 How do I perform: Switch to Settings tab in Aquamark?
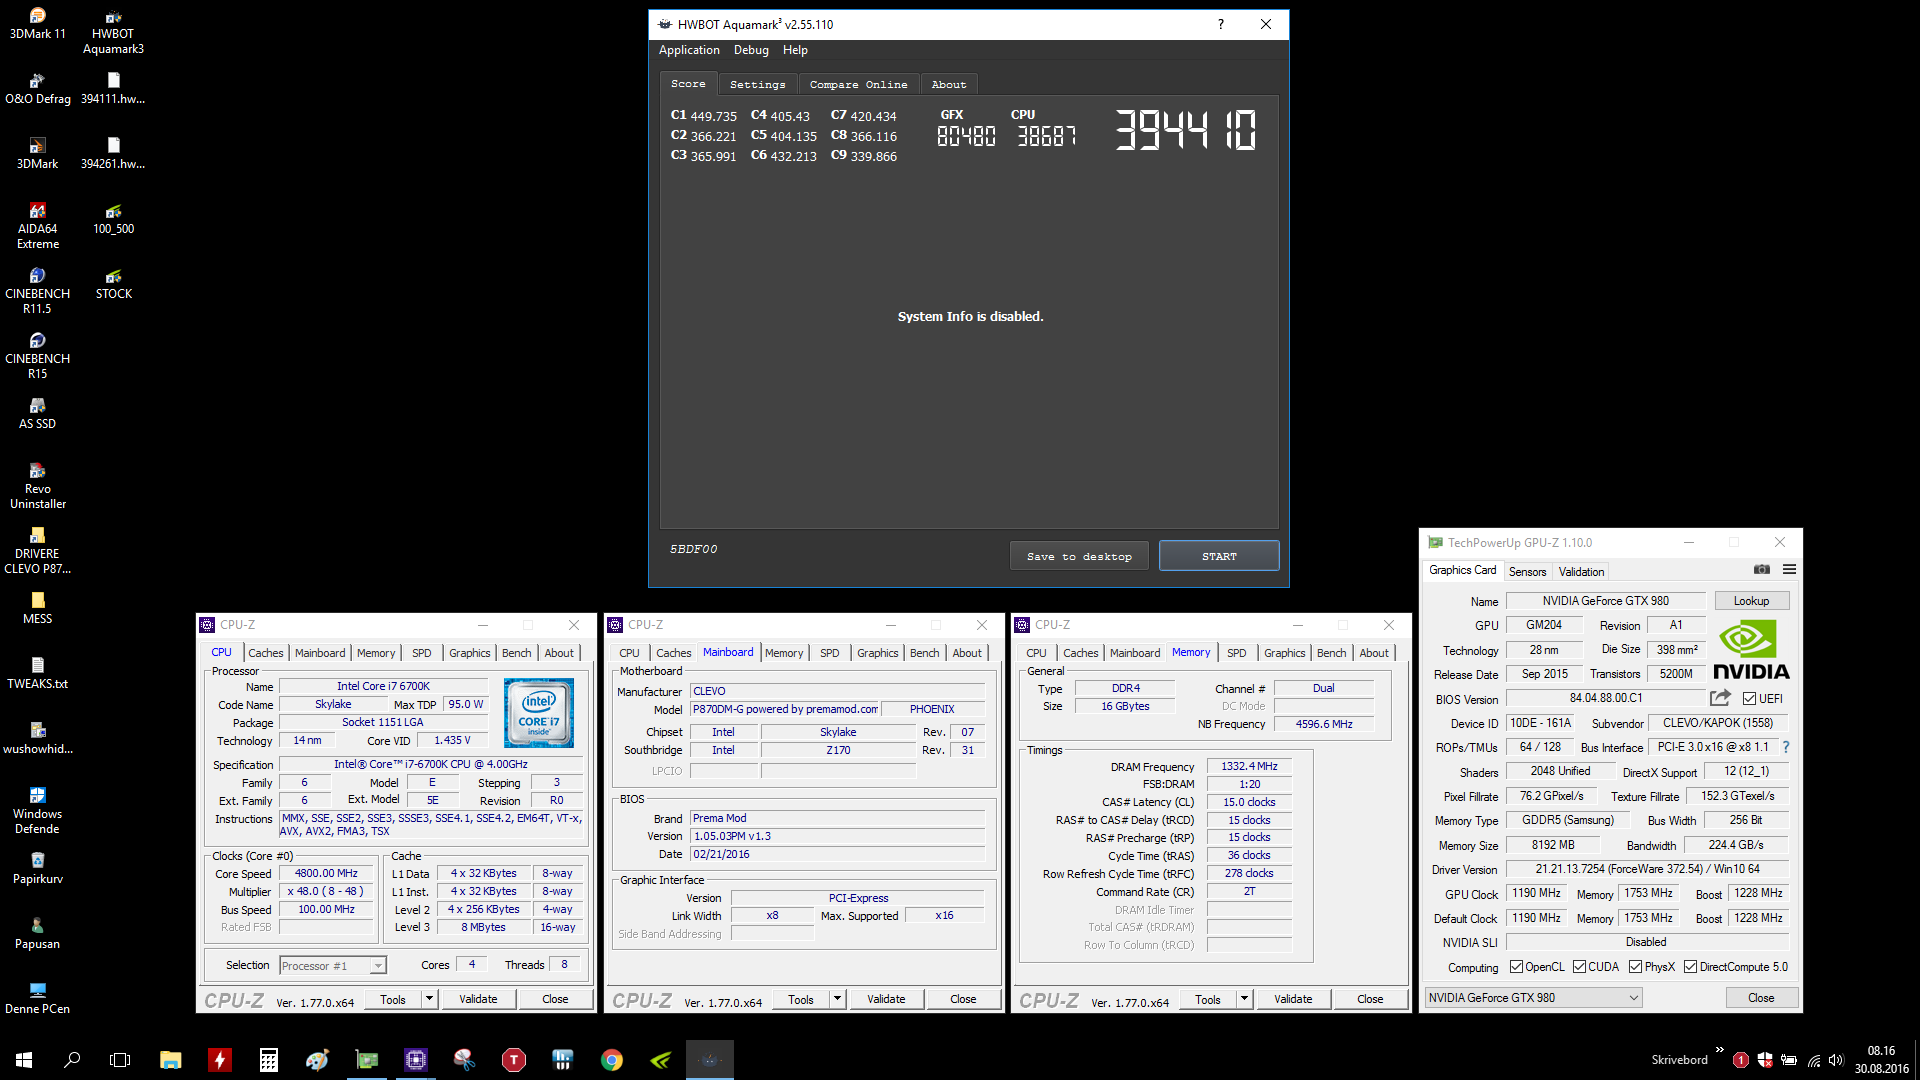[757, 84]
